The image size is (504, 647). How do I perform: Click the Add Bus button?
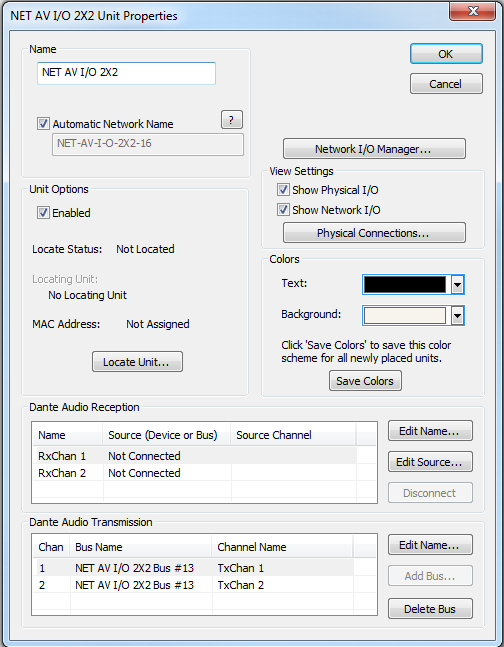pyautogui.click(x=430, y=576)
